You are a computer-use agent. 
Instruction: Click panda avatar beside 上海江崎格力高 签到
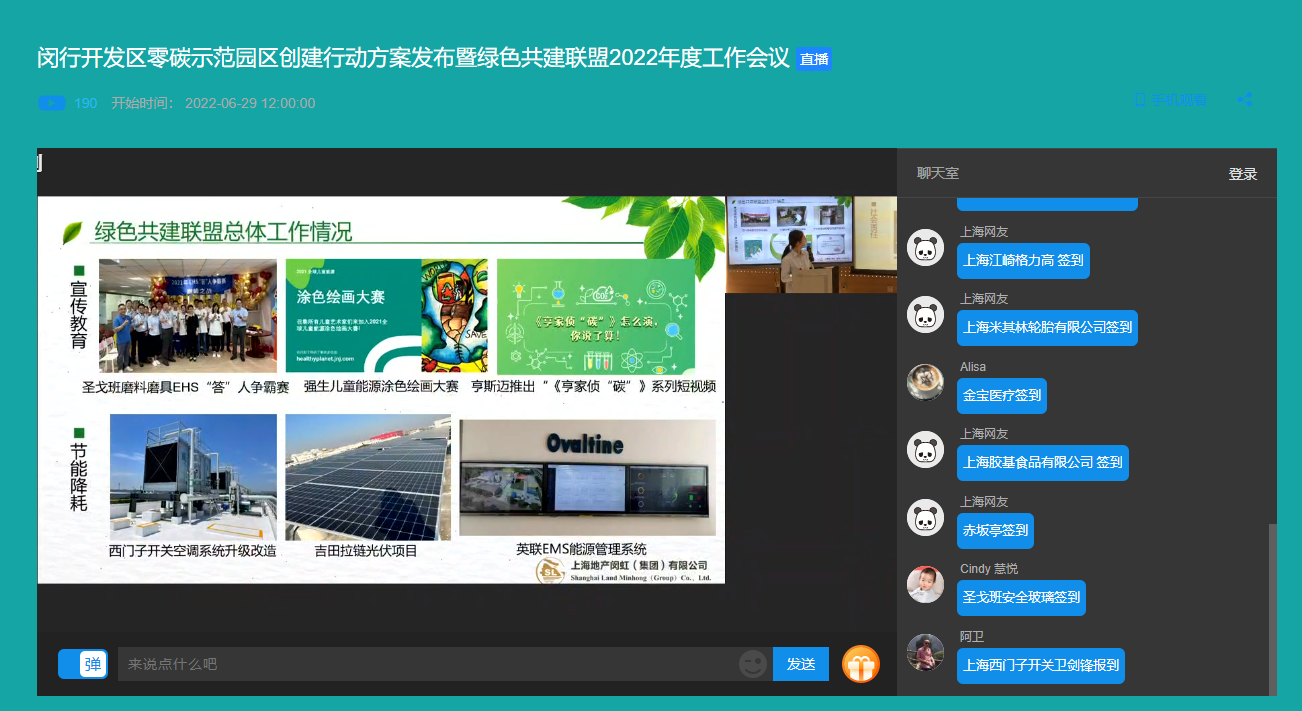pyautogui.click(x=925, y=247)
